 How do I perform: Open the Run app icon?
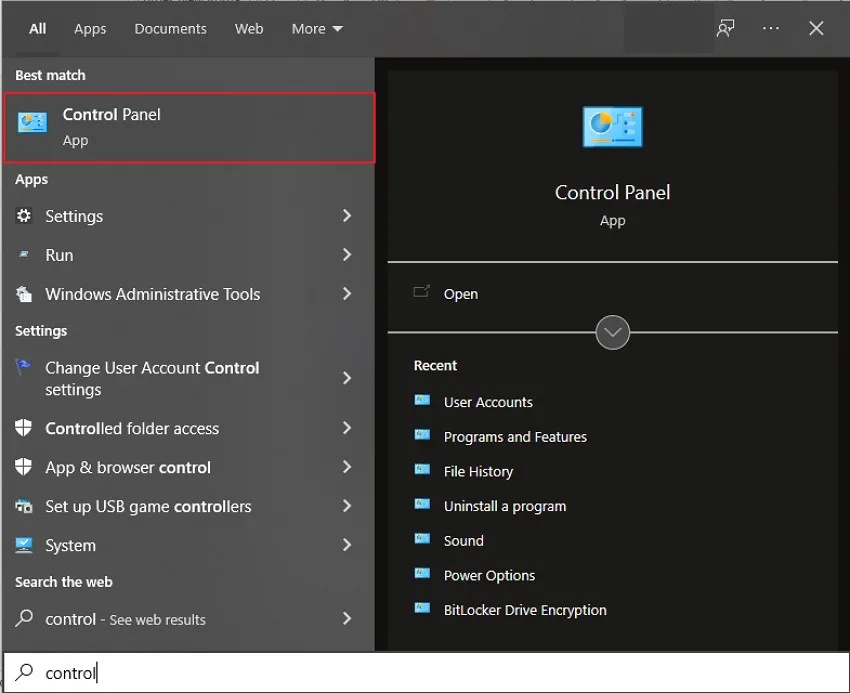tap(22, 255)
